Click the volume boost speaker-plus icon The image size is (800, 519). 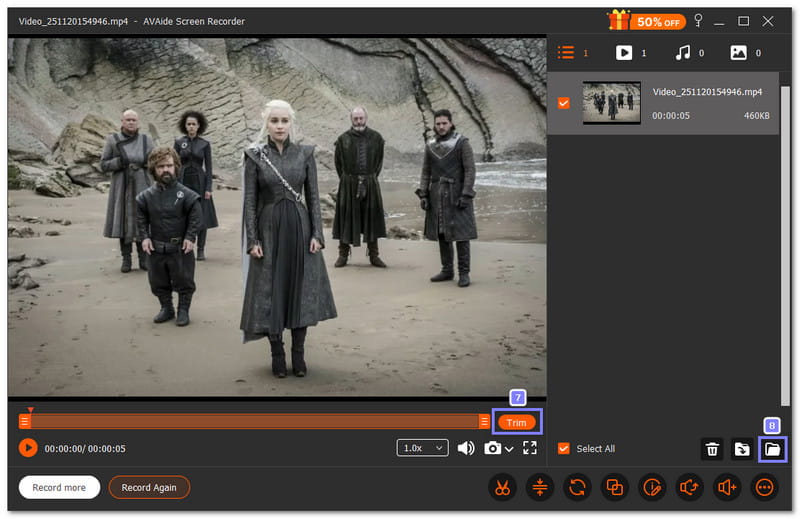(x=727, y=488)
